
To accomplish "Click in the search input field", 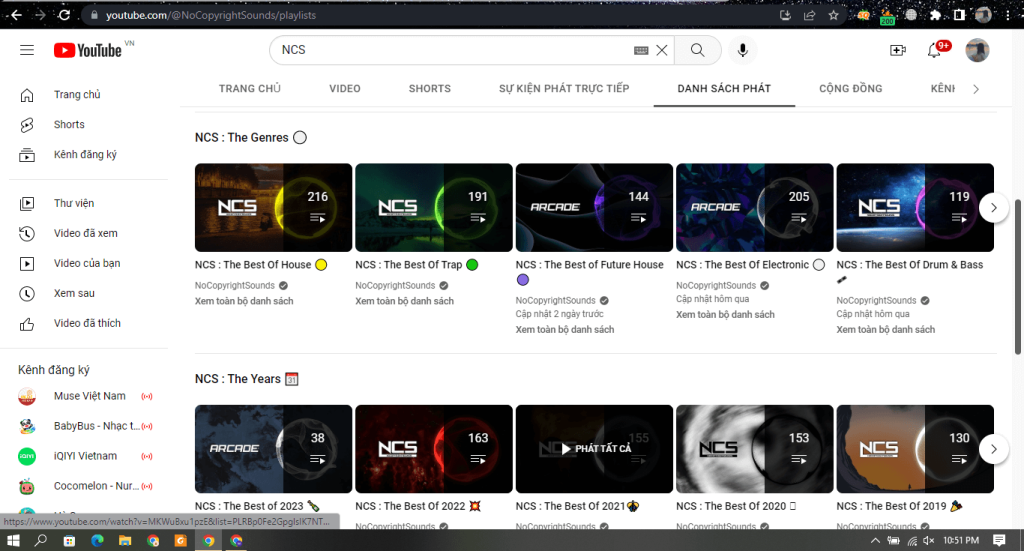I will (x=450, y=50).
